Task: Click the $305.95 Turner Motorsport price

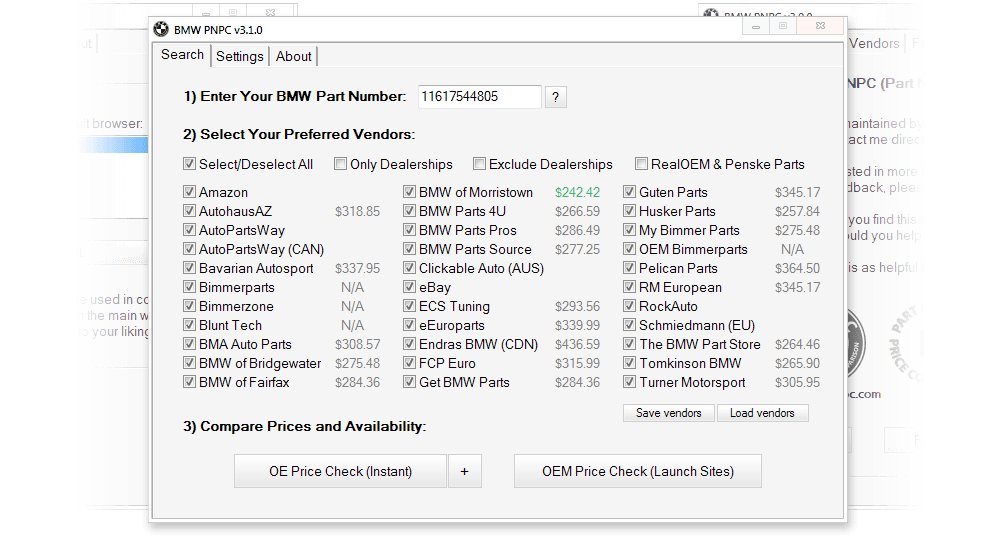Action: [x=797, y=382]
